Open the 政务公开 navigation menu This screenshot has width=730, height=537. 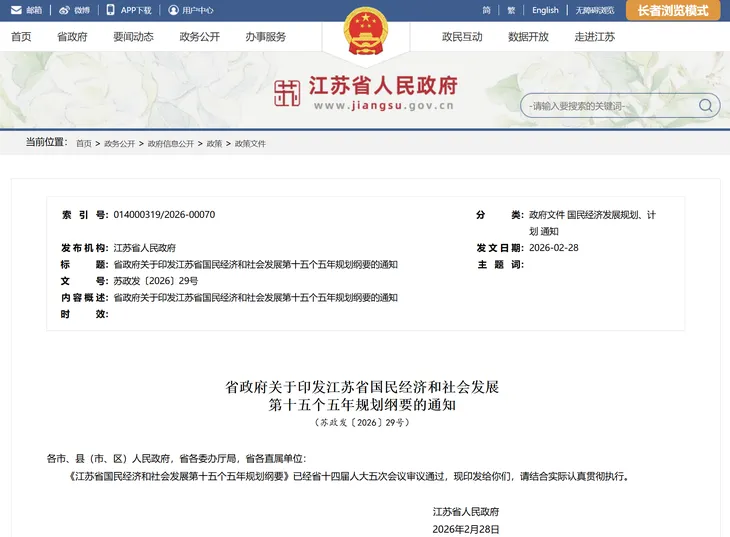(199, 37)
